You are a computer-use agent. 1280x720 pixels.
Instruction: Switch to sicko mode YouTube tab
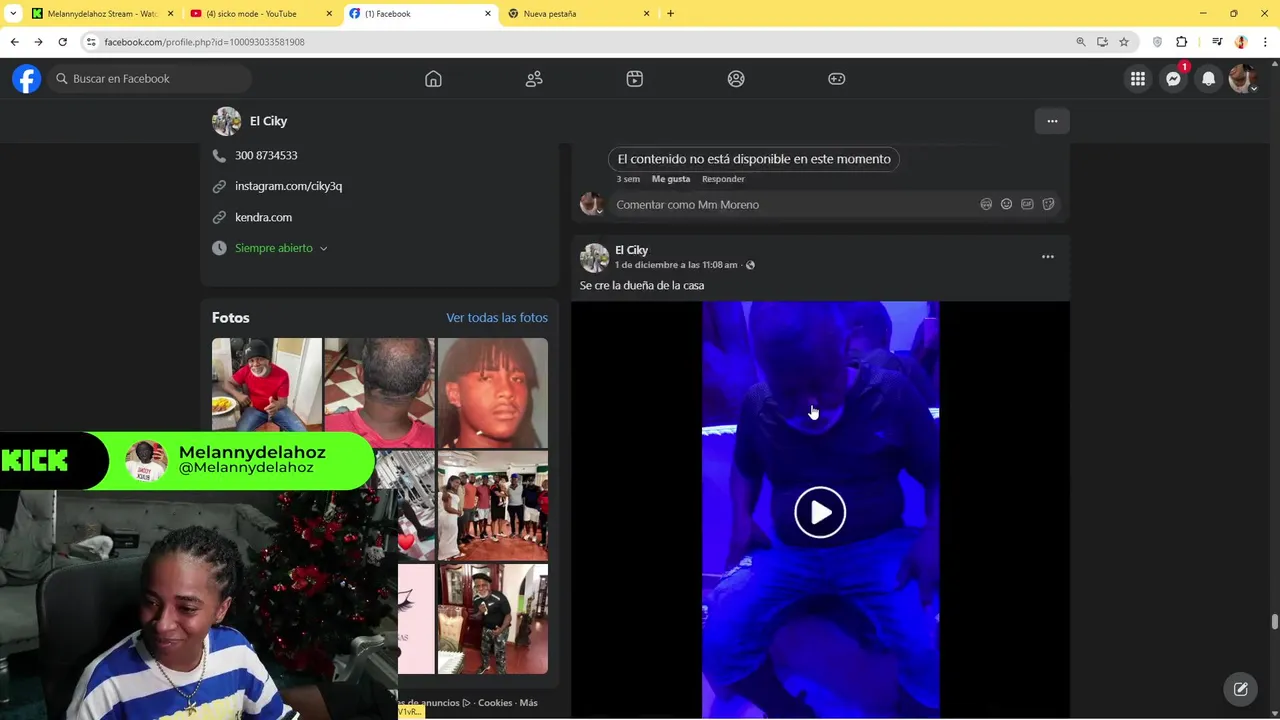(x=259, y=14)
